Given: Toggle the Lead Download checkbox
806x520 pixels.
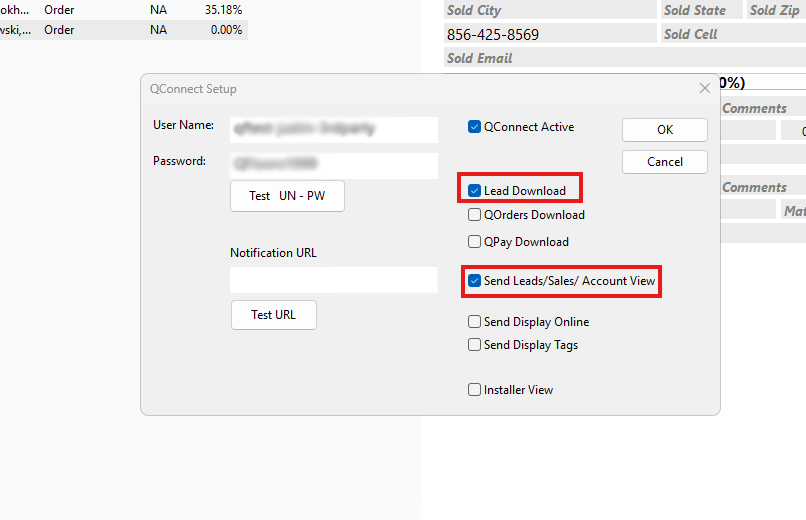Looking at the screenshot, I should pyautogui.click(x=474, y=191).
